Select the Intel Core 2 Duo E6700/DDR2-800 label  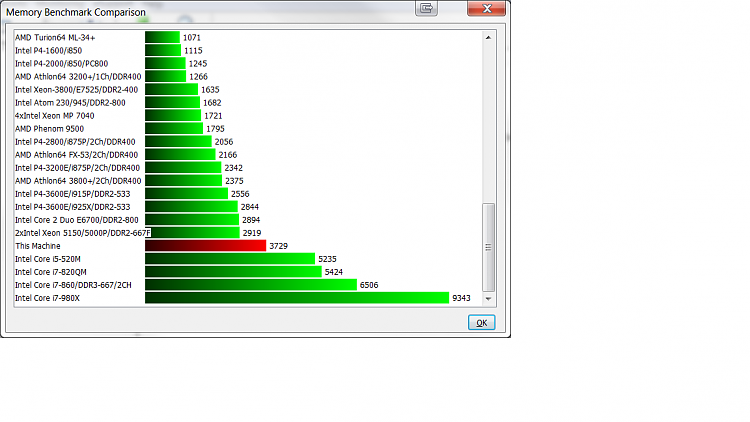(x=77, y=220)
